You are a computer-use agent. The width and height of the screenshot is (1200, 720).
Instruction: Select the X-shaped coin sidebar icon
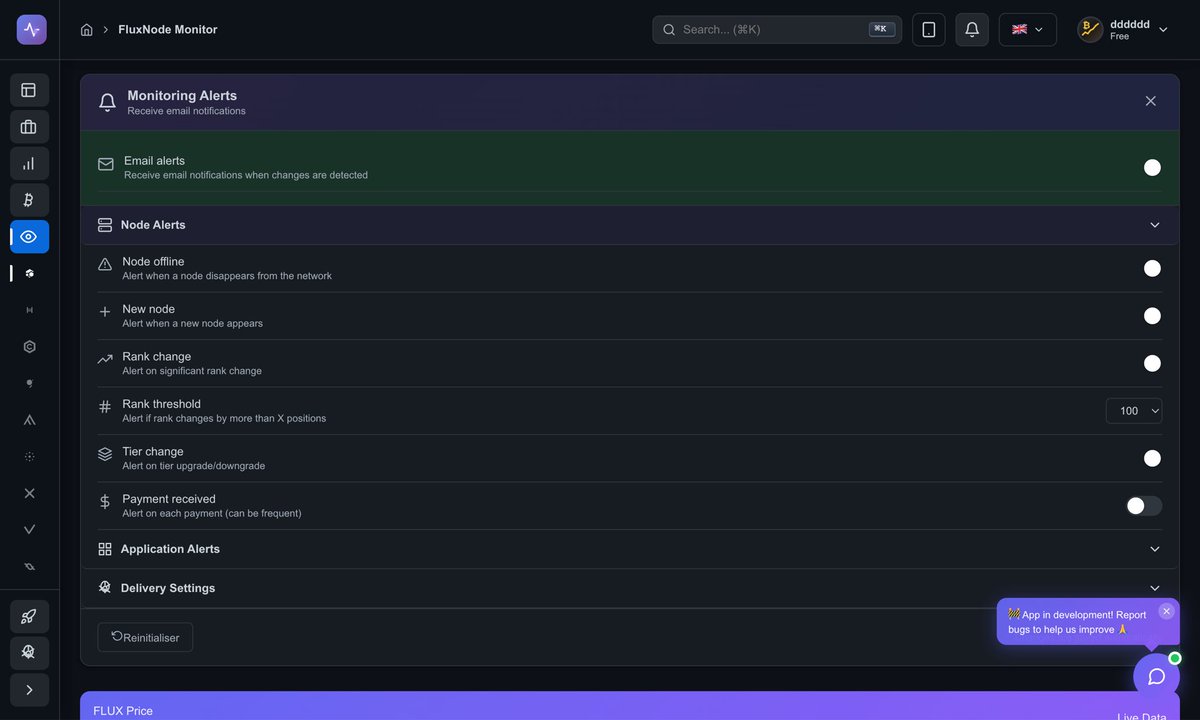pos(29,493)
